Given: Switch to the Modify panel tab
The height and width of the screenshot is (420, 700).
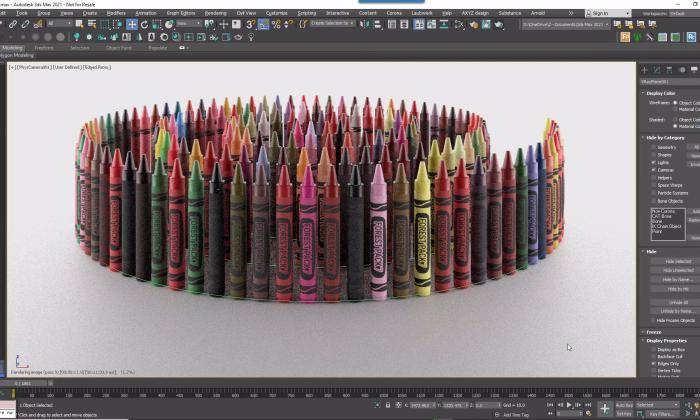Looking at the screenshot, I should pos(657,70).
